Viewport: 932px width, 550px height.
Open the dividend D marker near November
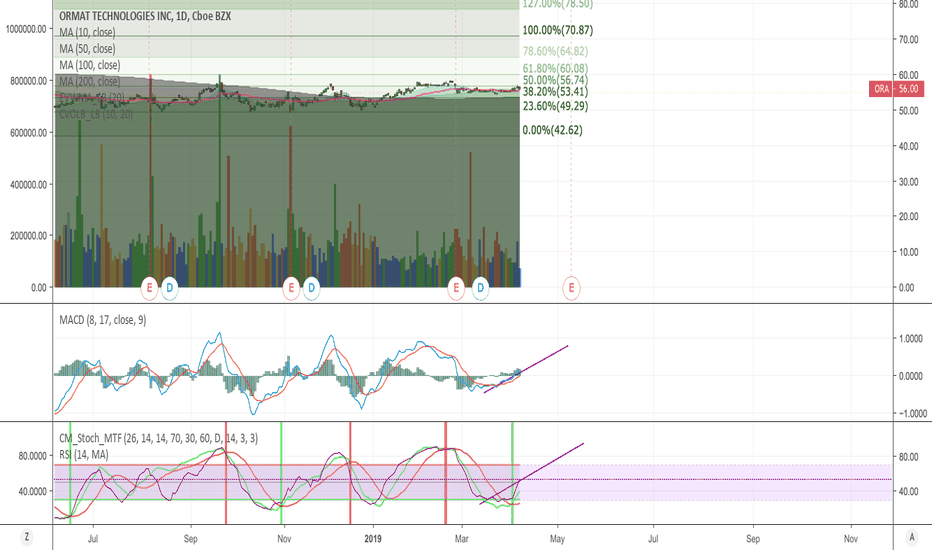(311, 288)
